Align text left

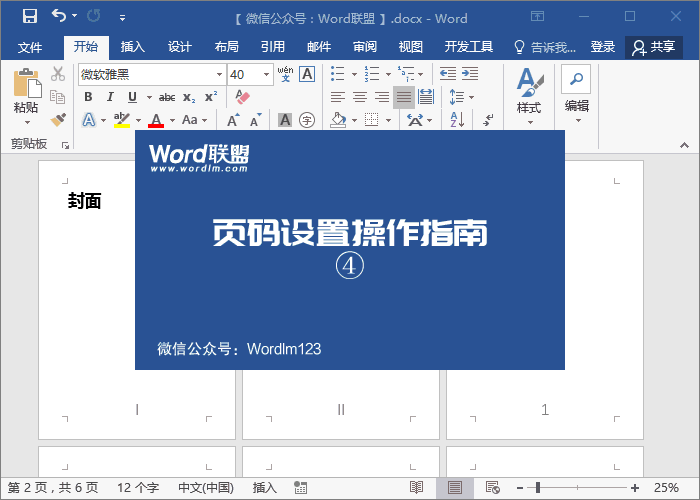[338, 97]
